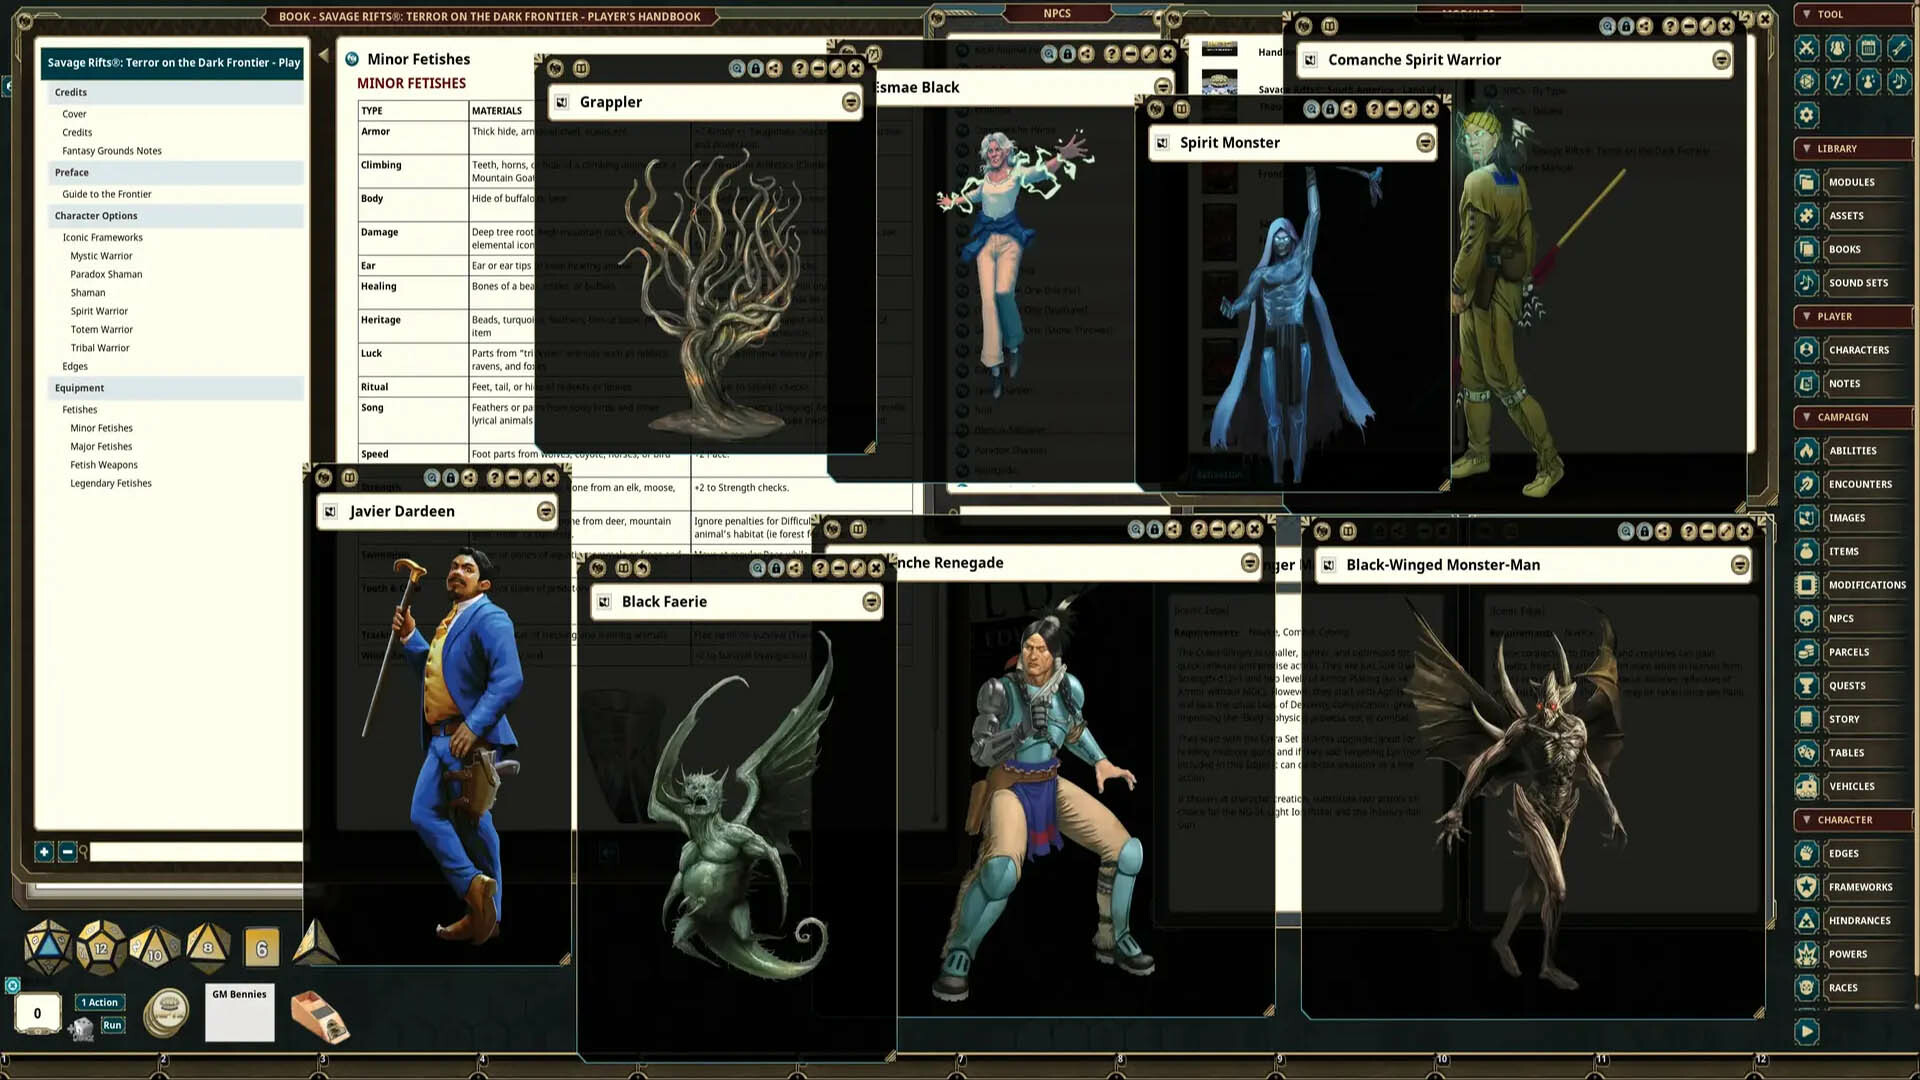Click the book index search field
This screenshot has width=1920, height=1080.
pyautogui.click(x=195, y=852)
